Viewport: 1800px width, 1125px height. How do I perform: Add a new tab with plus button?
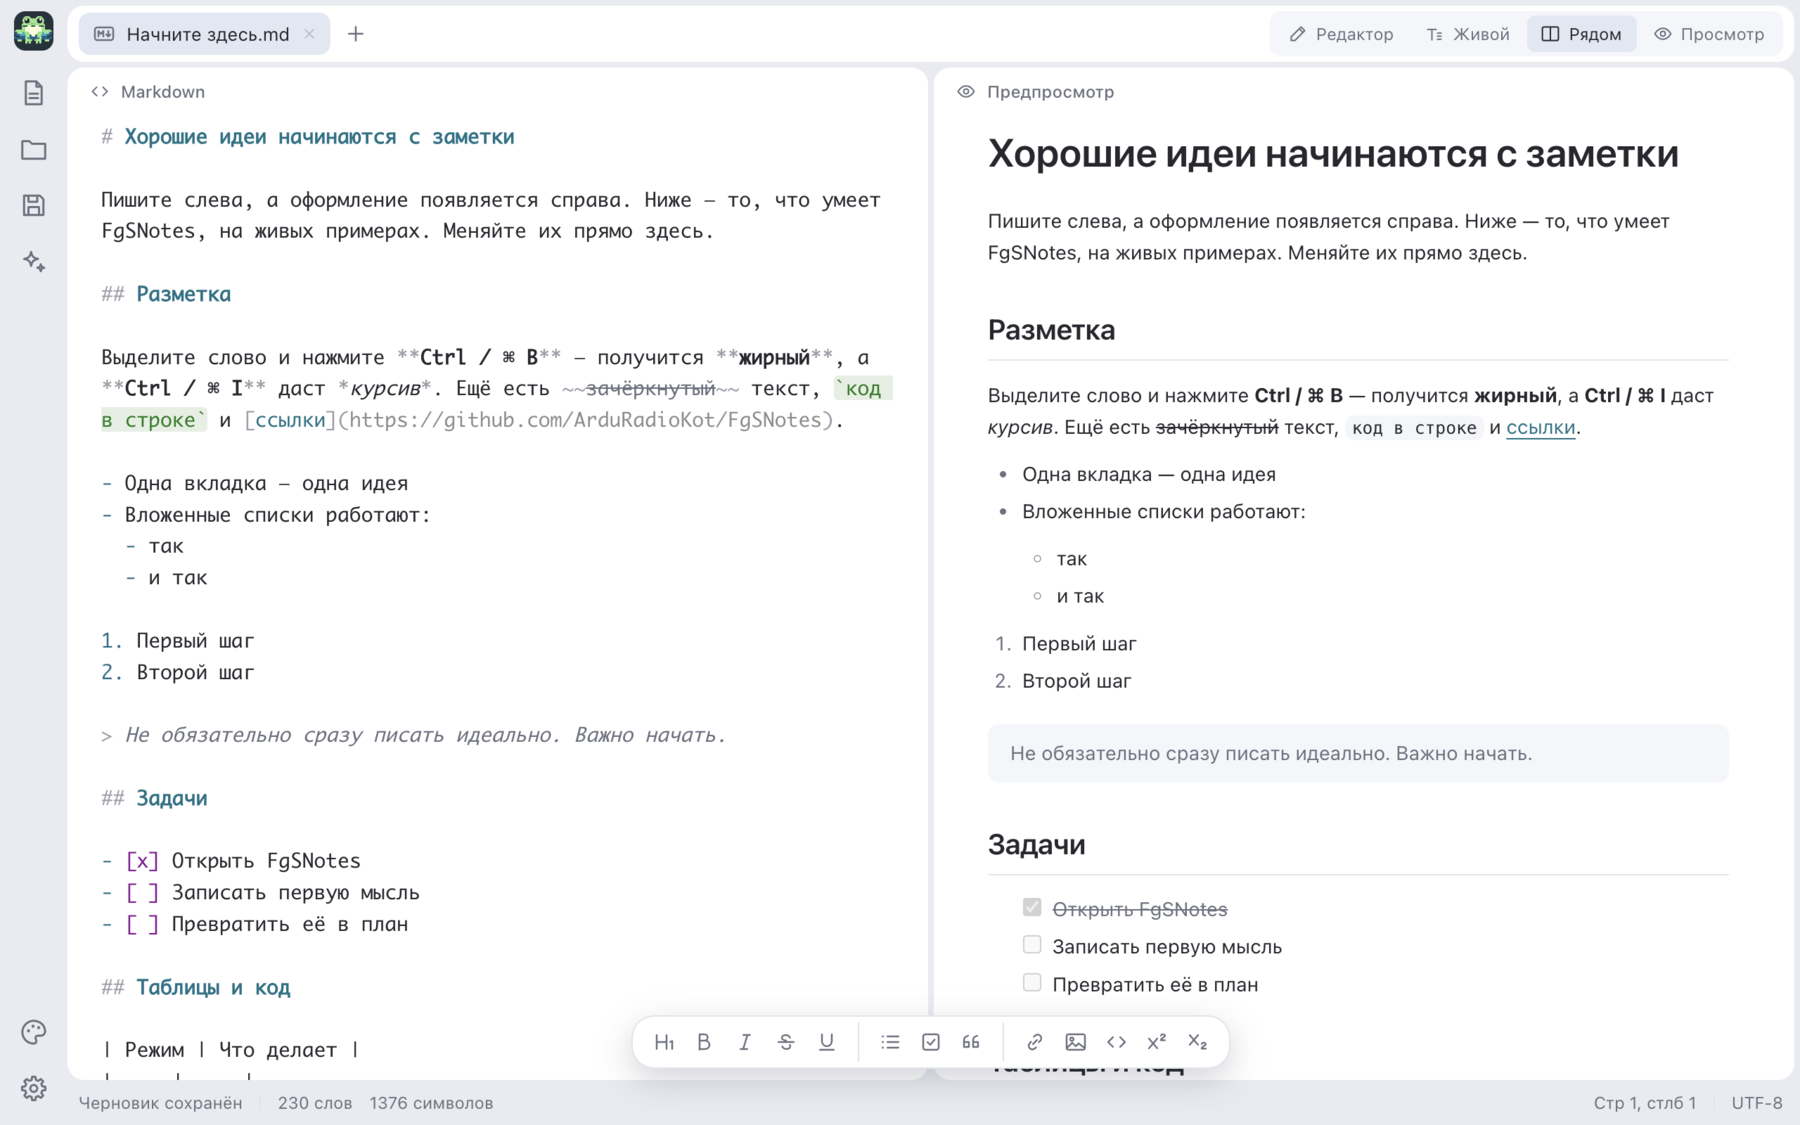356,34
